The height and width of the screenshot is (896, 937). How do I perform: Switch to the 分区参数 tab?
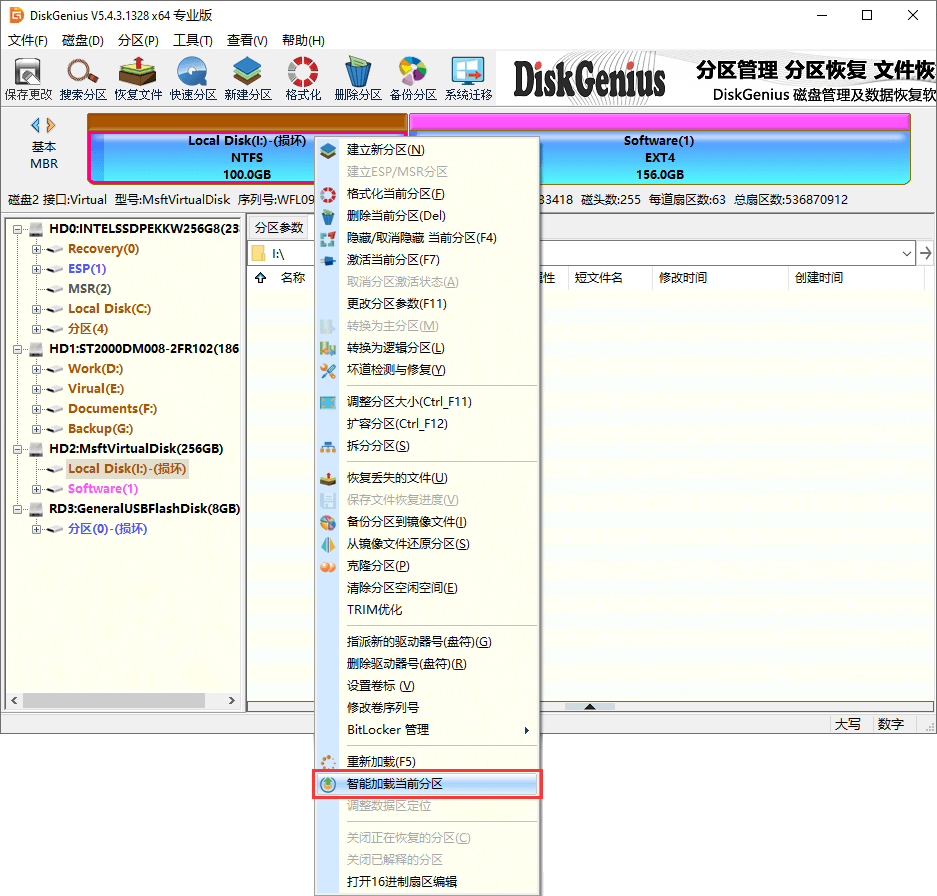point(279,228)
